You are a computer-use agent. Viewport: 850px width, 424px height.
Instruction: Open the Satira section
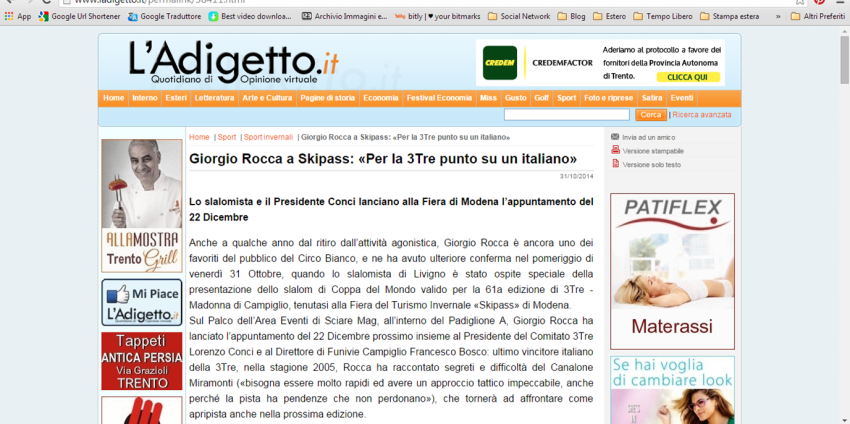[x=652, y=98]
